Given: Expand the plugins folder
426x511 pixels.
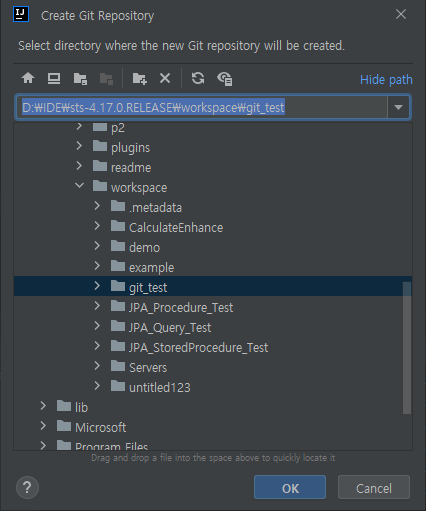Looking at the screenshot, I should pos(79,146).
